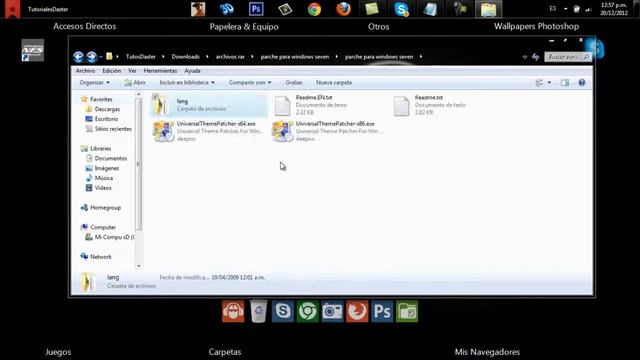The width and height of the screenshot is (640, 360).
Task: Open Google Chrome from the top taskbar
Action: [x=314, y=9]
